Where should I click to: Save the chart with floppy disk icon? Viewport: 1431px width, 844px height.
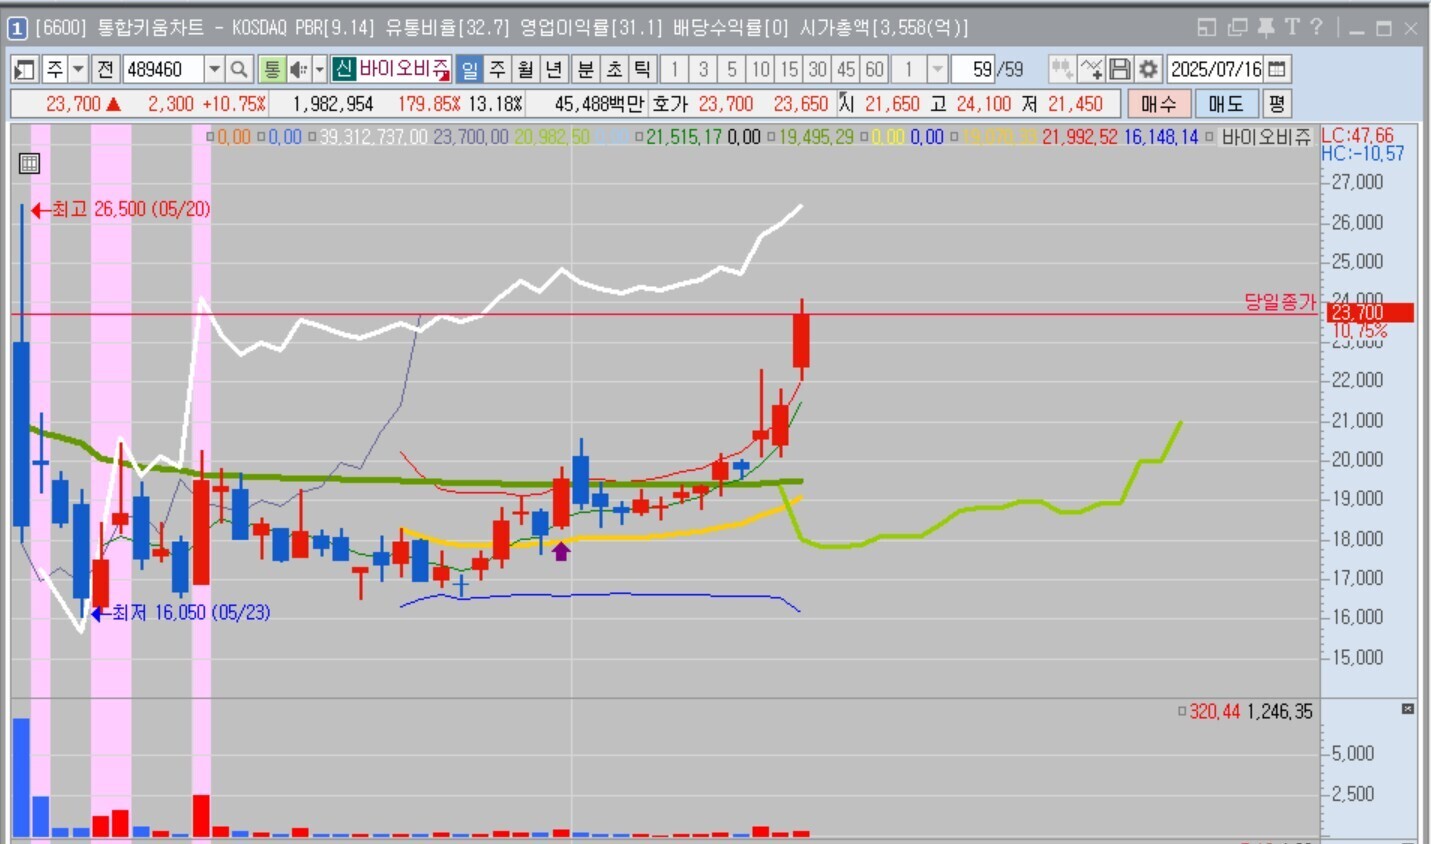click(1120, 69)
